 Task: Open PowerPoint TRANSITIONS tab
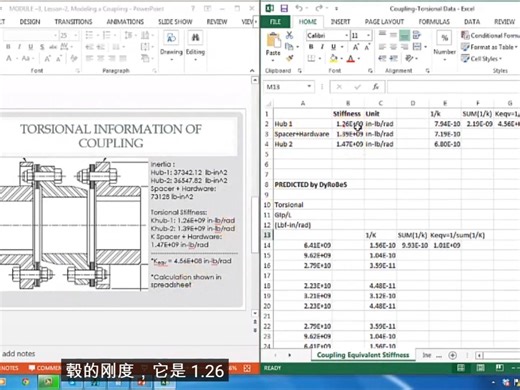[73, 22]
